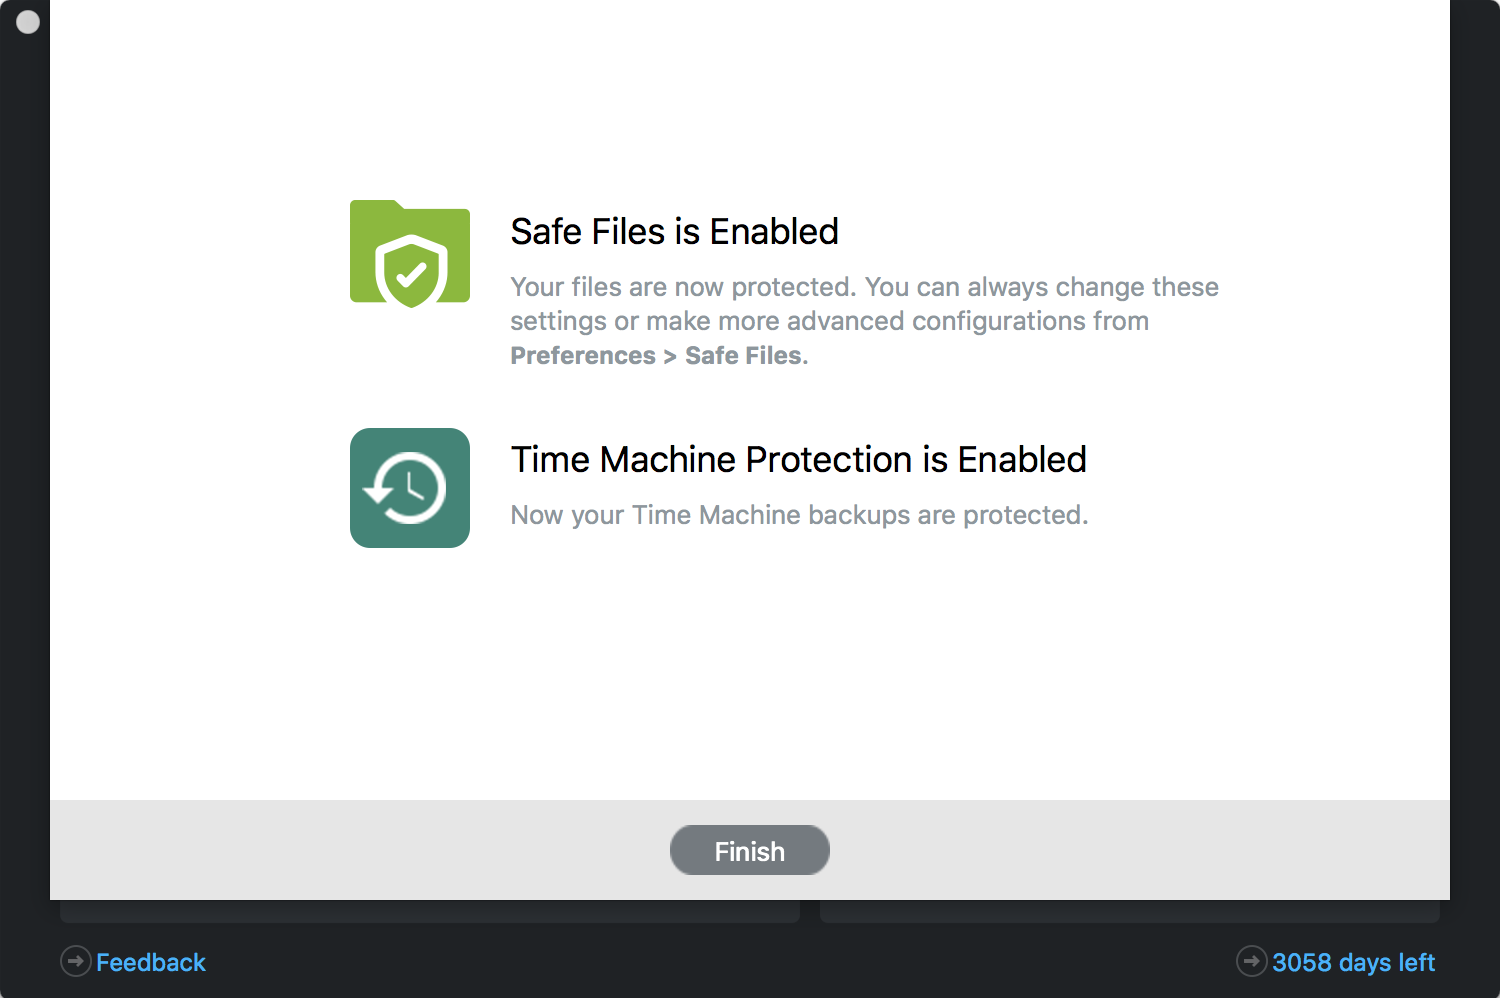Select 'Time Machine Protection is Enabled' heading
Image resolution: width=1500 pixels, height=998 pixels.
pos(799,460)
